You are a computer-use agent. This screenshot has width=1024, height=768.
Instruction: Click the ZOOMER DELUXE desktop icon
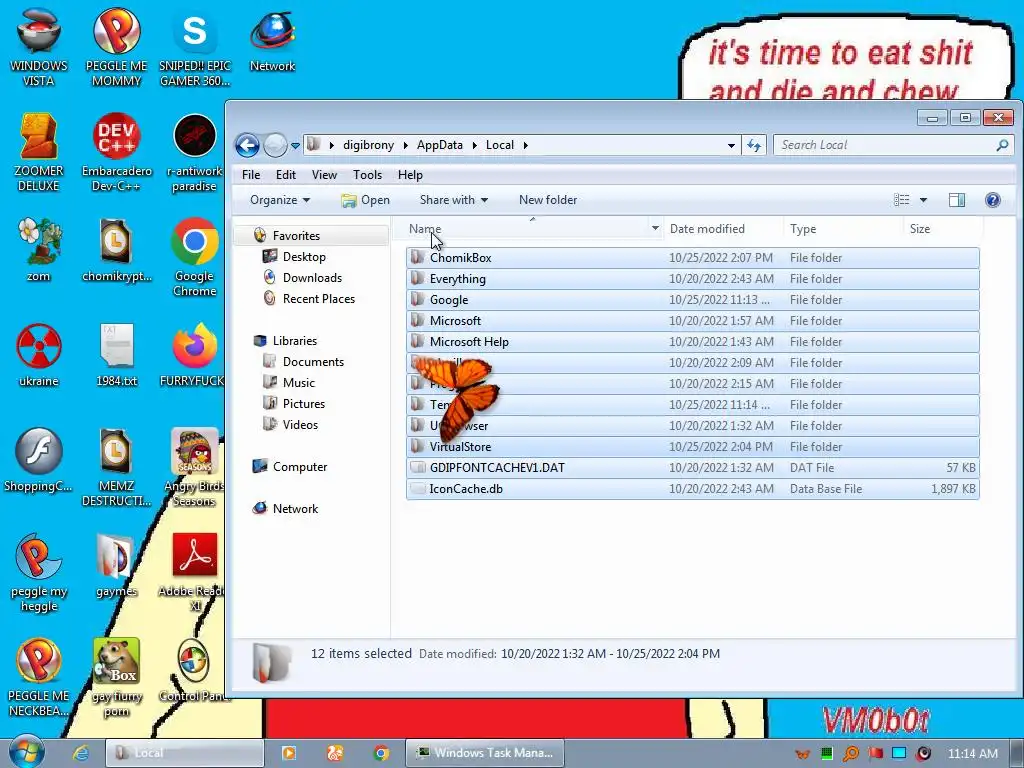coord(39,152)
